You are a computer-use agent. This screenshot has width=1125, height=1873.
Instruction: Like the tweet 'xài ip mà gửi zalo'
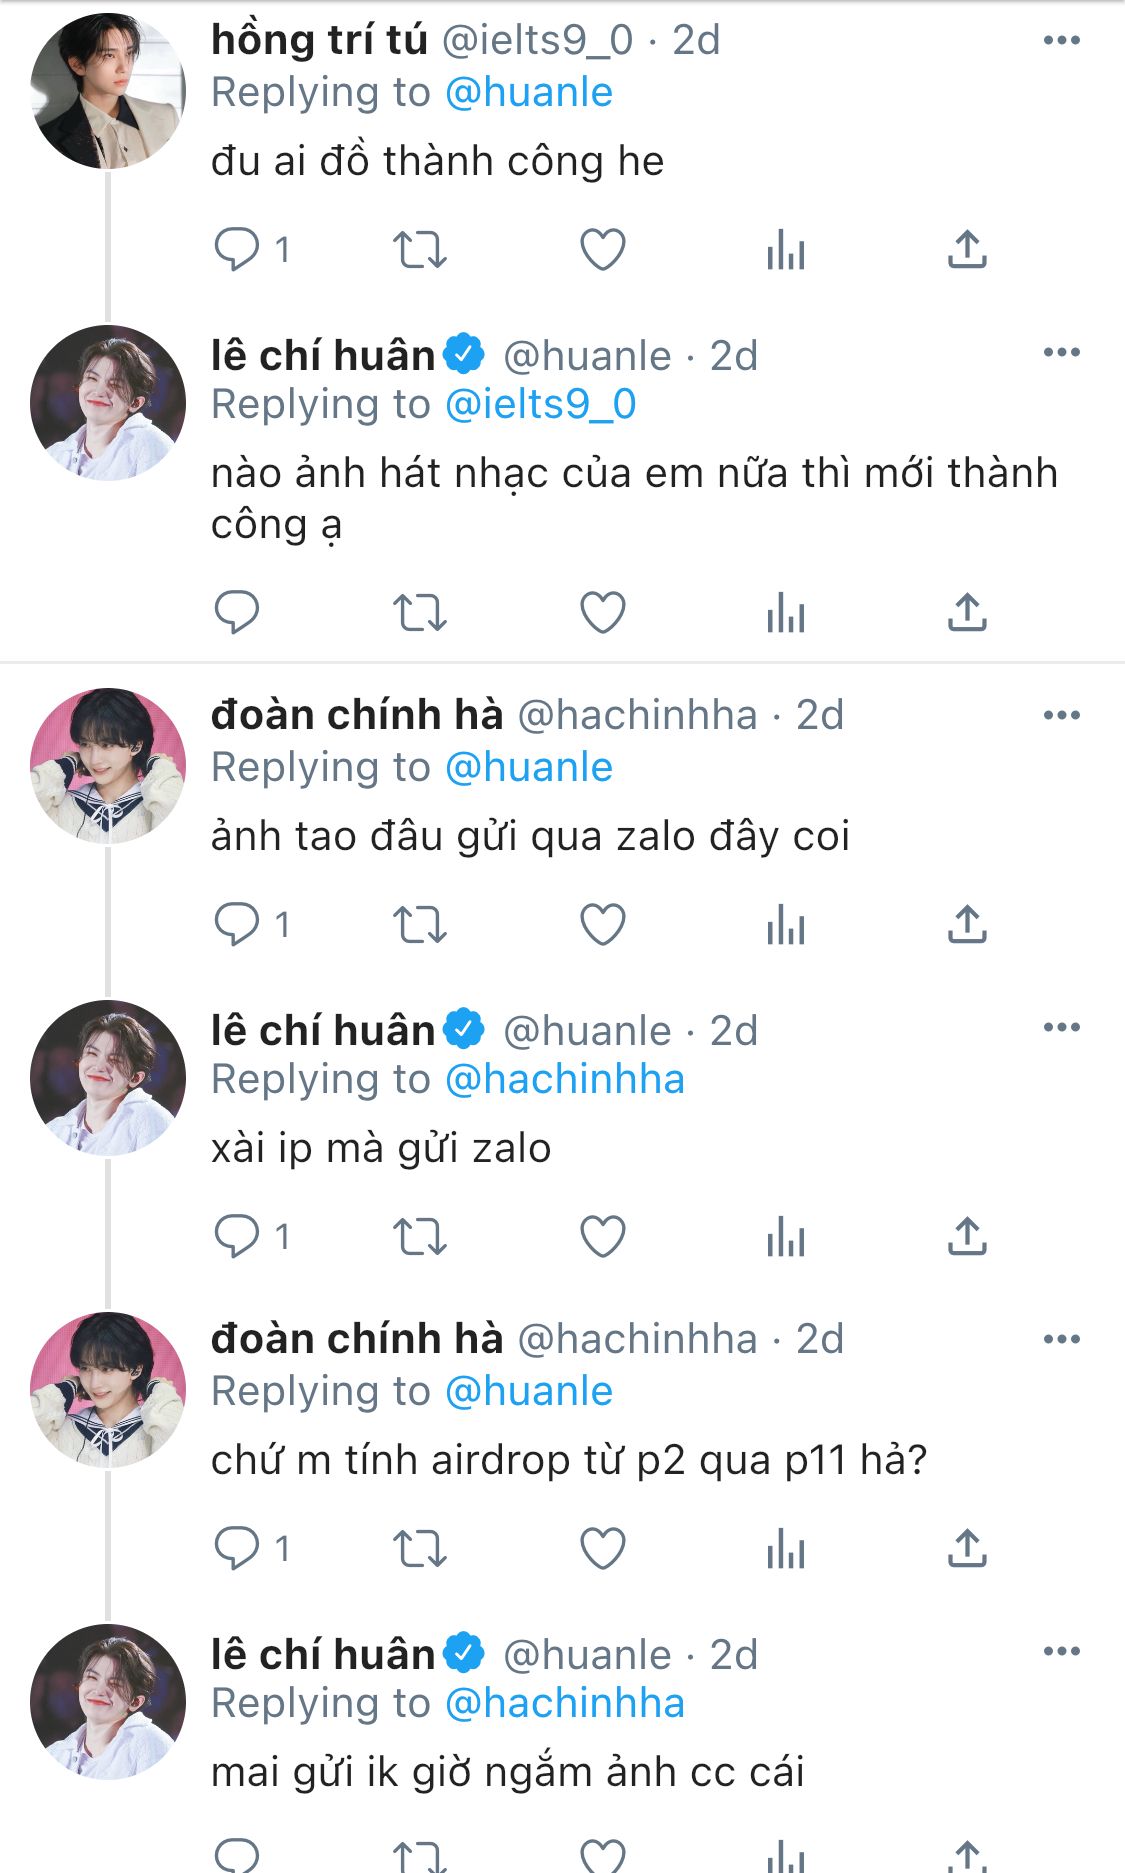click(x=603, y=1236)
